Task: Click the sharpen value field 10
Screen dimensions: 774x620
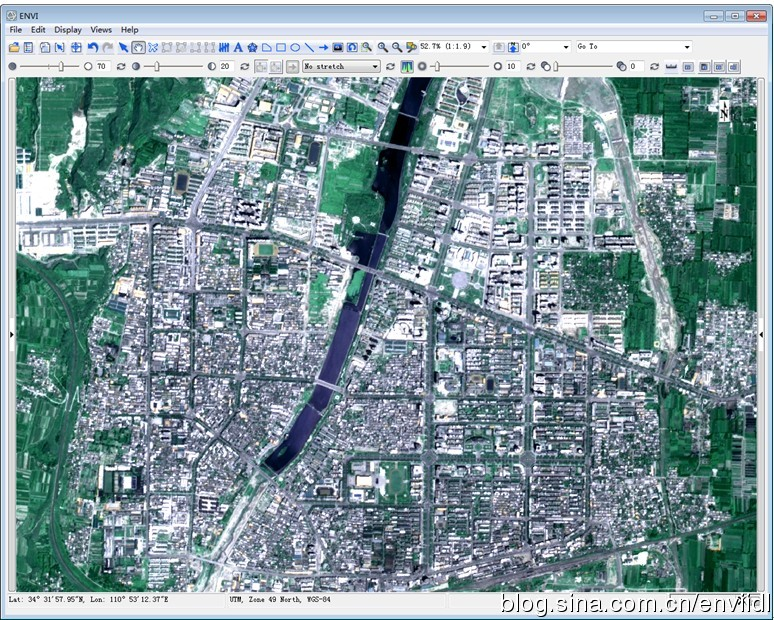Action: (513, 66)
